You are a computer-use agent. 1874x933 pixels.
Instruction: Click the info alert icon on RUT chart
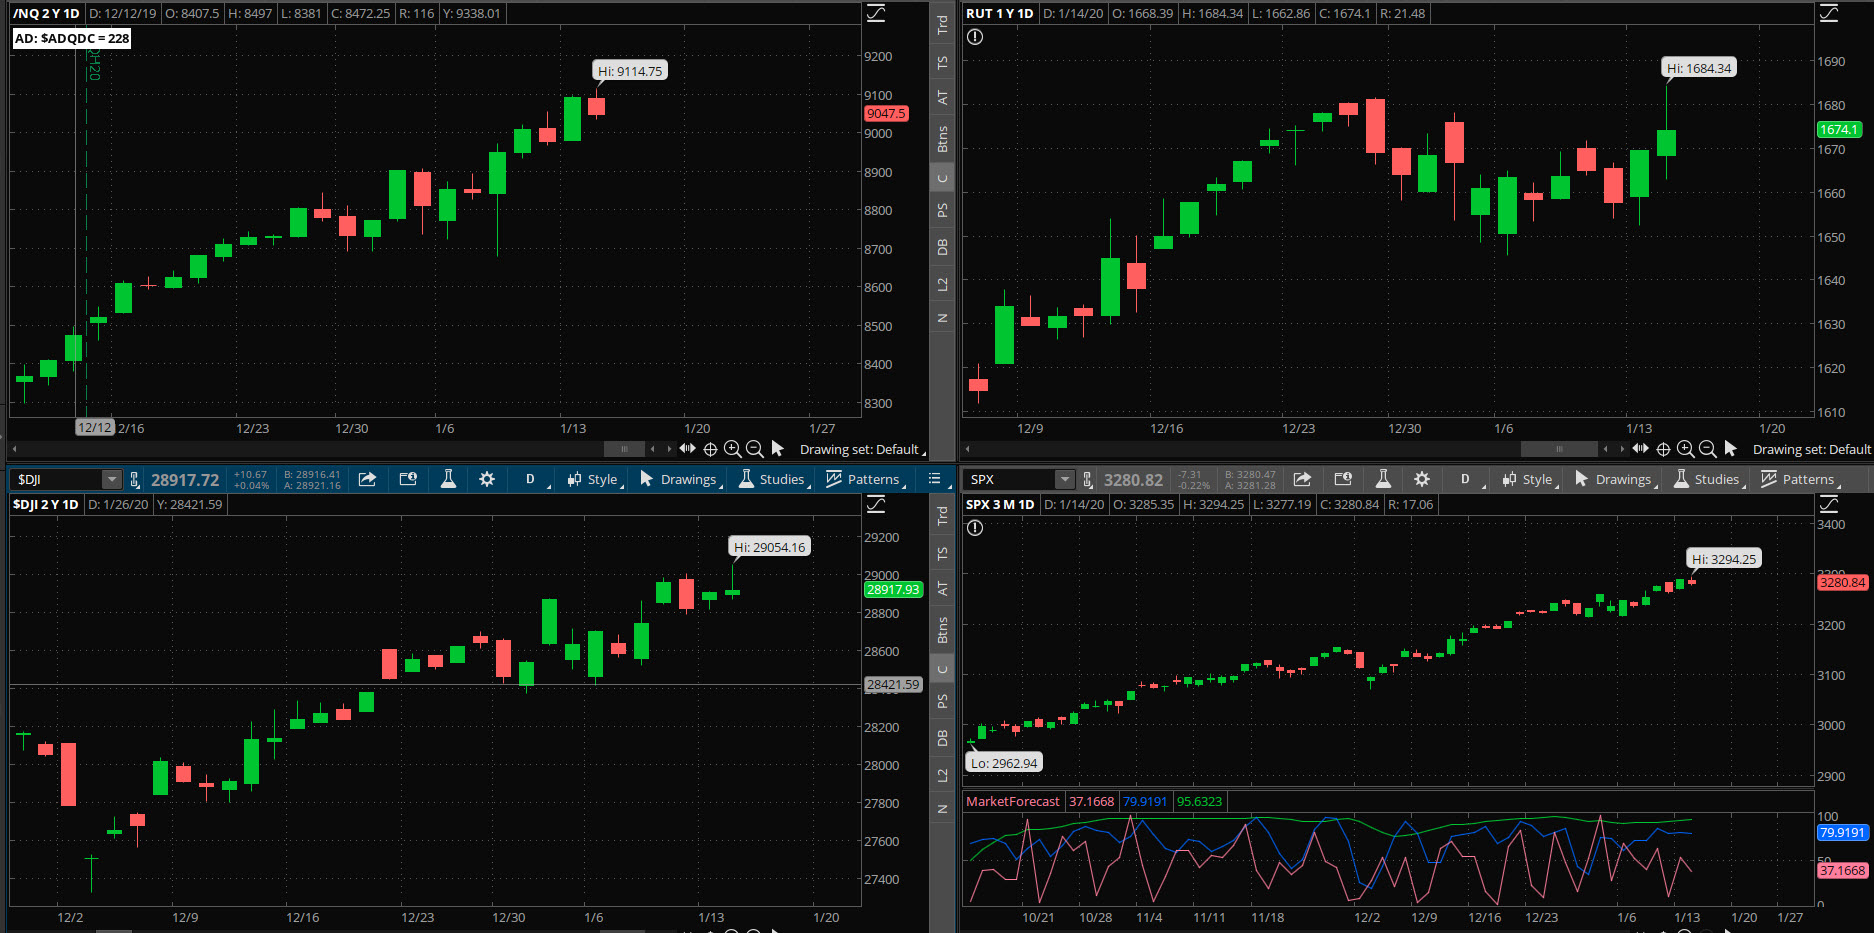click(975, 37)
